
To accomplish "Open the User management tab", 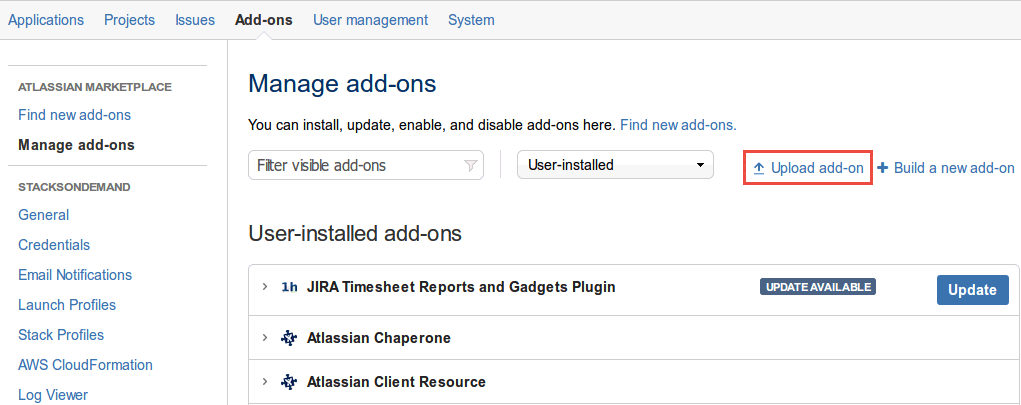I will click(x=371, y=20).
